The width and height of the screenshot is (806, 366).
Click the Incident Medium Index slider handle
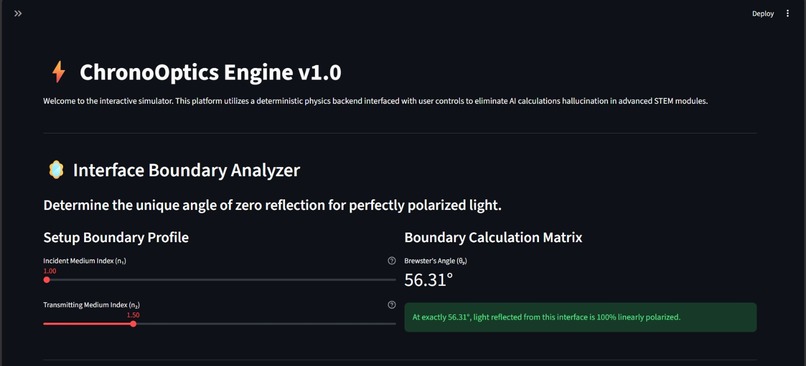coord(47,280)
